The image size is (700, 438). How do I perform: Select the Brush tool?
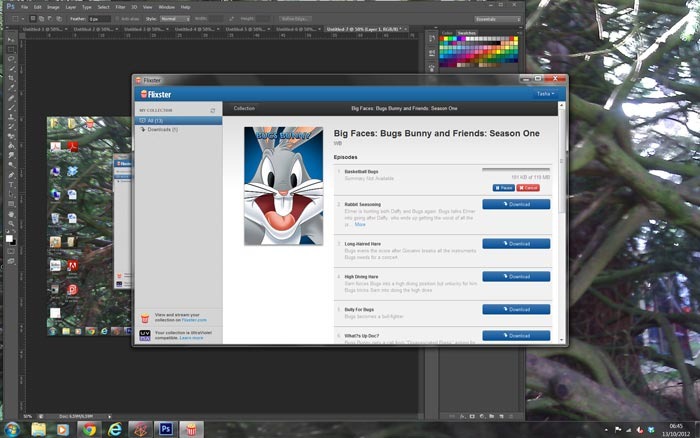tap(11, 108)
